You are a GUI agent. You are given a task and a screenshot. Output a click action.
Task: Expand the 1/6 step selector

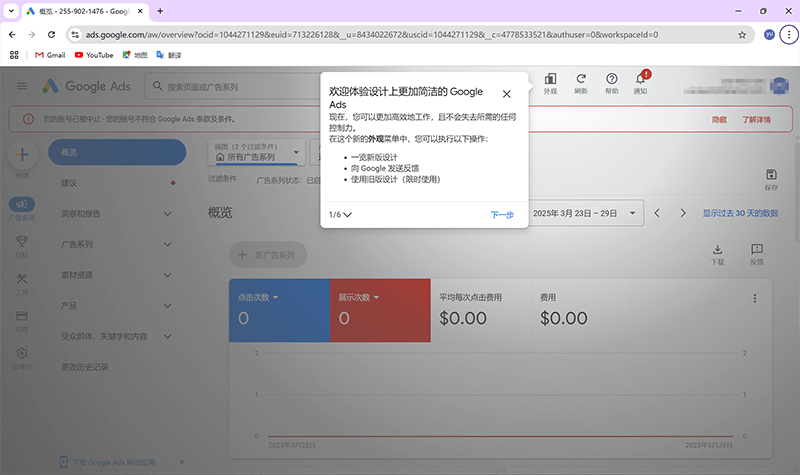pyautogui.click(x=340, y=215)
